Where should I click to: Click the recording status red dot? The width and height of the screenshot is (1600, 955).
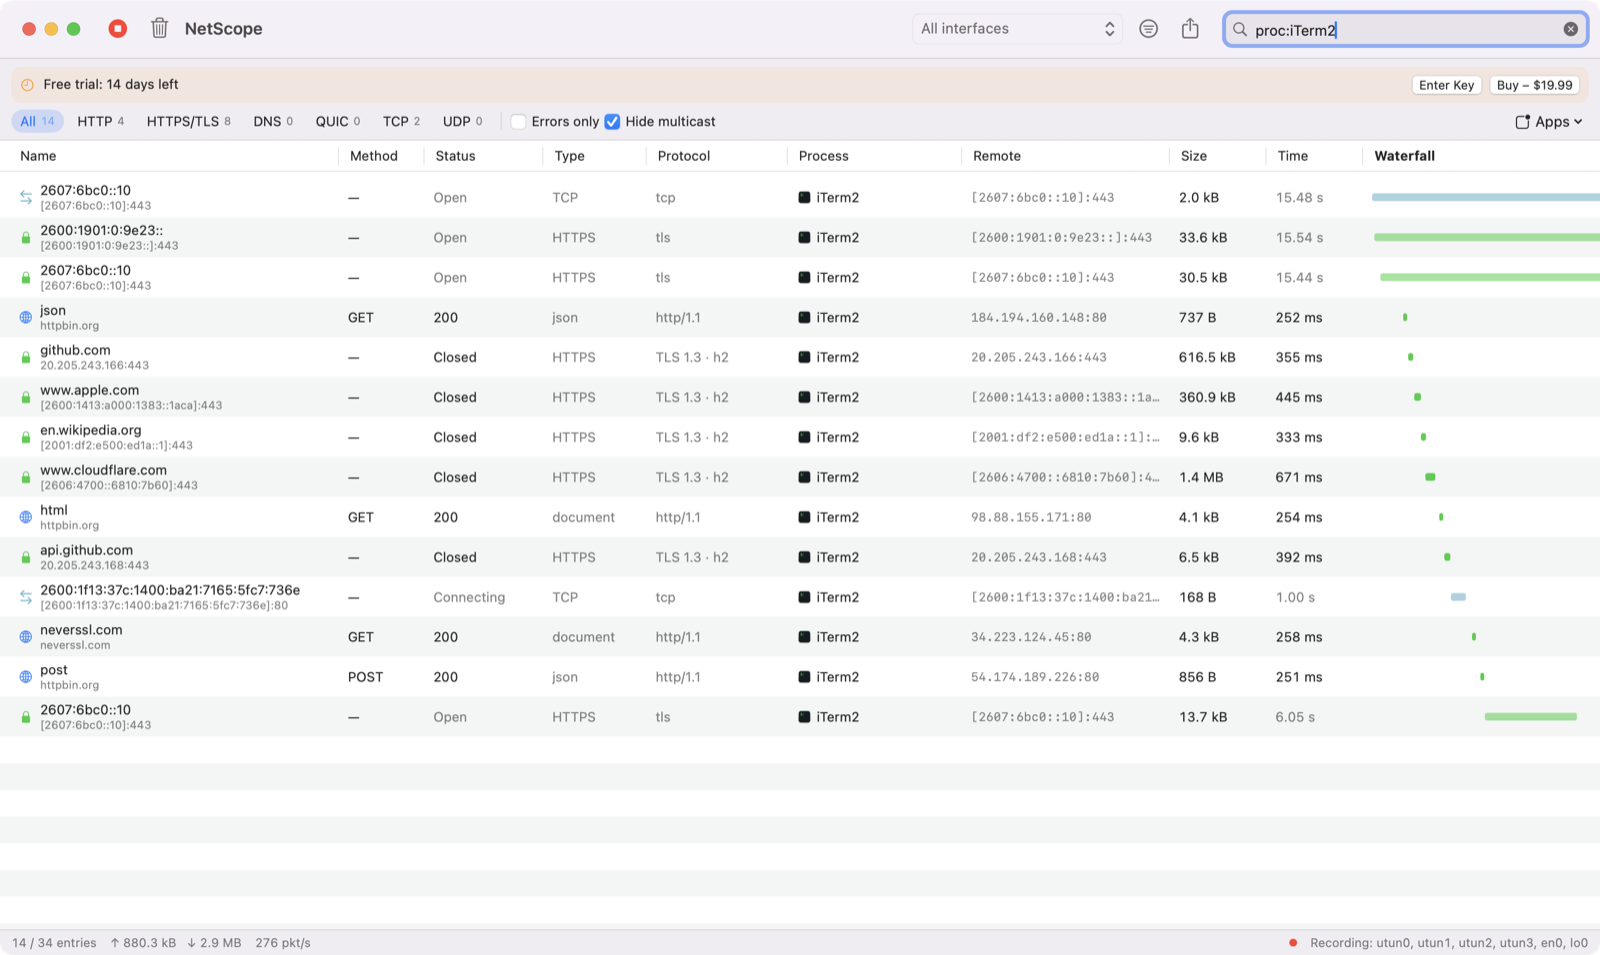[x=1293, y=943]
